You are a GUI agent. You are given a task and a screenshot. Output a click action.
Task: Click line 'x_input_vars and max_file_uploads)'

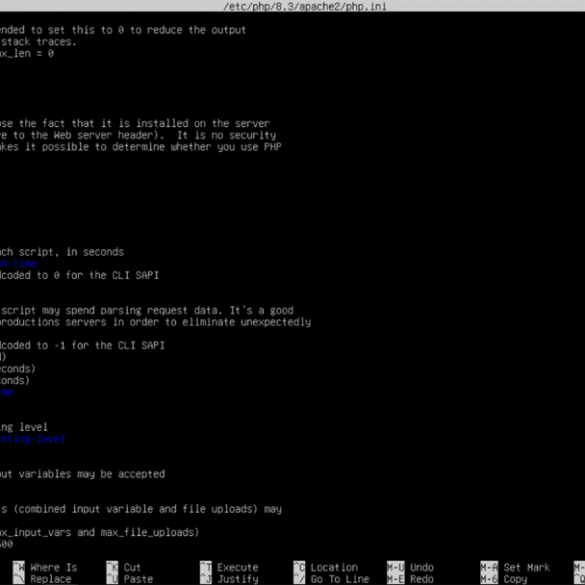pos(100,532)
